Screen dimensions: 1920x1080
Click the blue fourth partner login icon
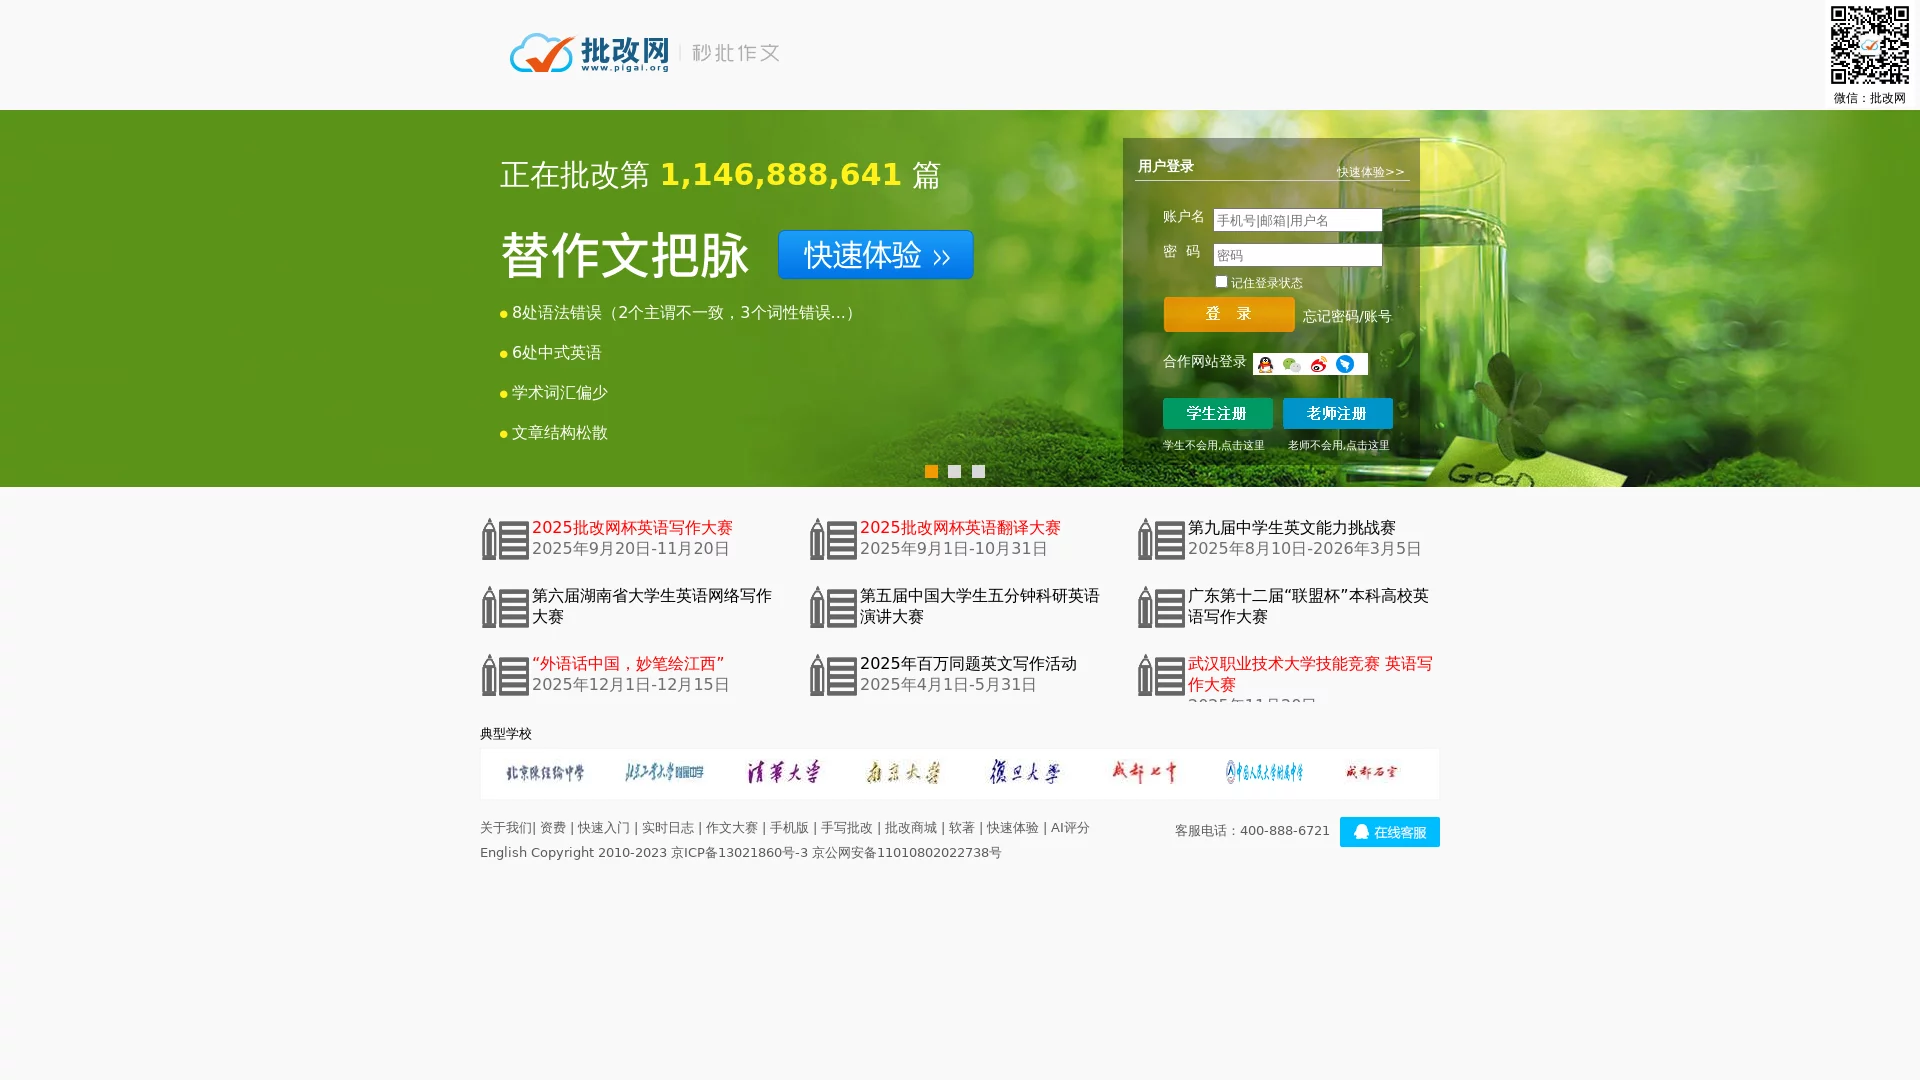point(1345,365)
